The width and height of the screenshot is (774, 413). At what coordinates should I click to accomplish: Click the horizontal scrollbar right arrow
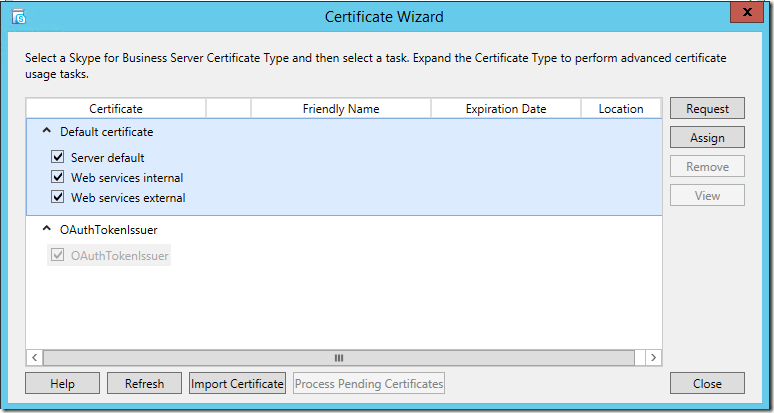[654, 358]
